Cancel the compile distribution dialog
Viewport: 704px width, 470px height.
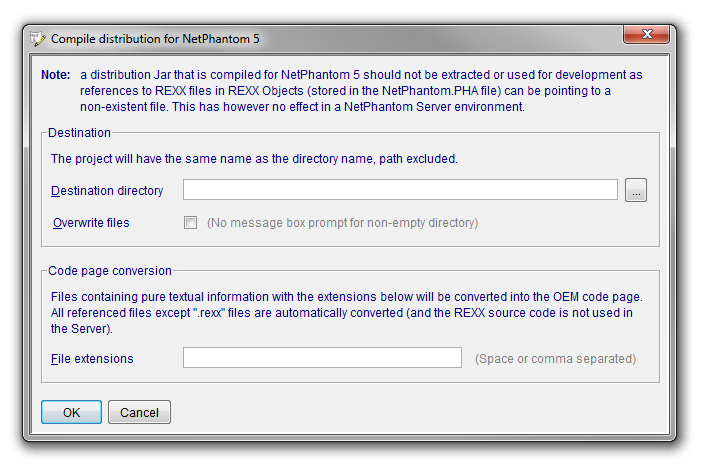tap(139, 412)
